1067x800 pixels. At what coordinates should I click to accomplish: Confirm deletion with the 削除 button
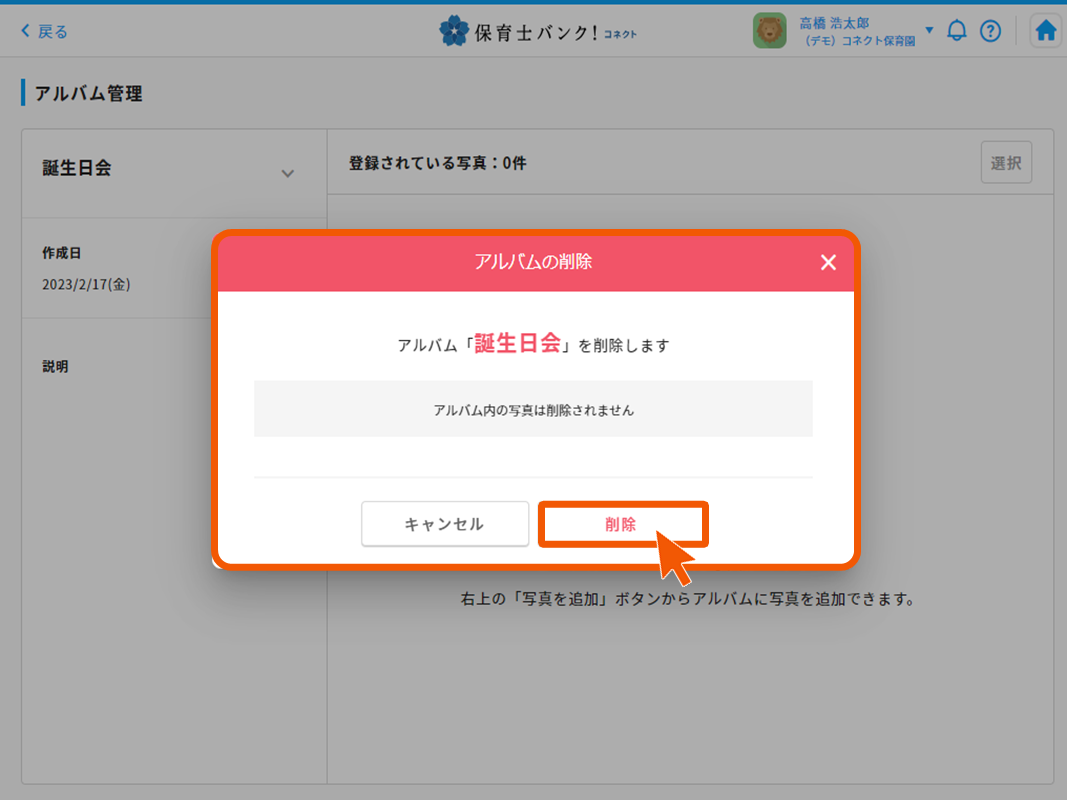tap(623, 523)
